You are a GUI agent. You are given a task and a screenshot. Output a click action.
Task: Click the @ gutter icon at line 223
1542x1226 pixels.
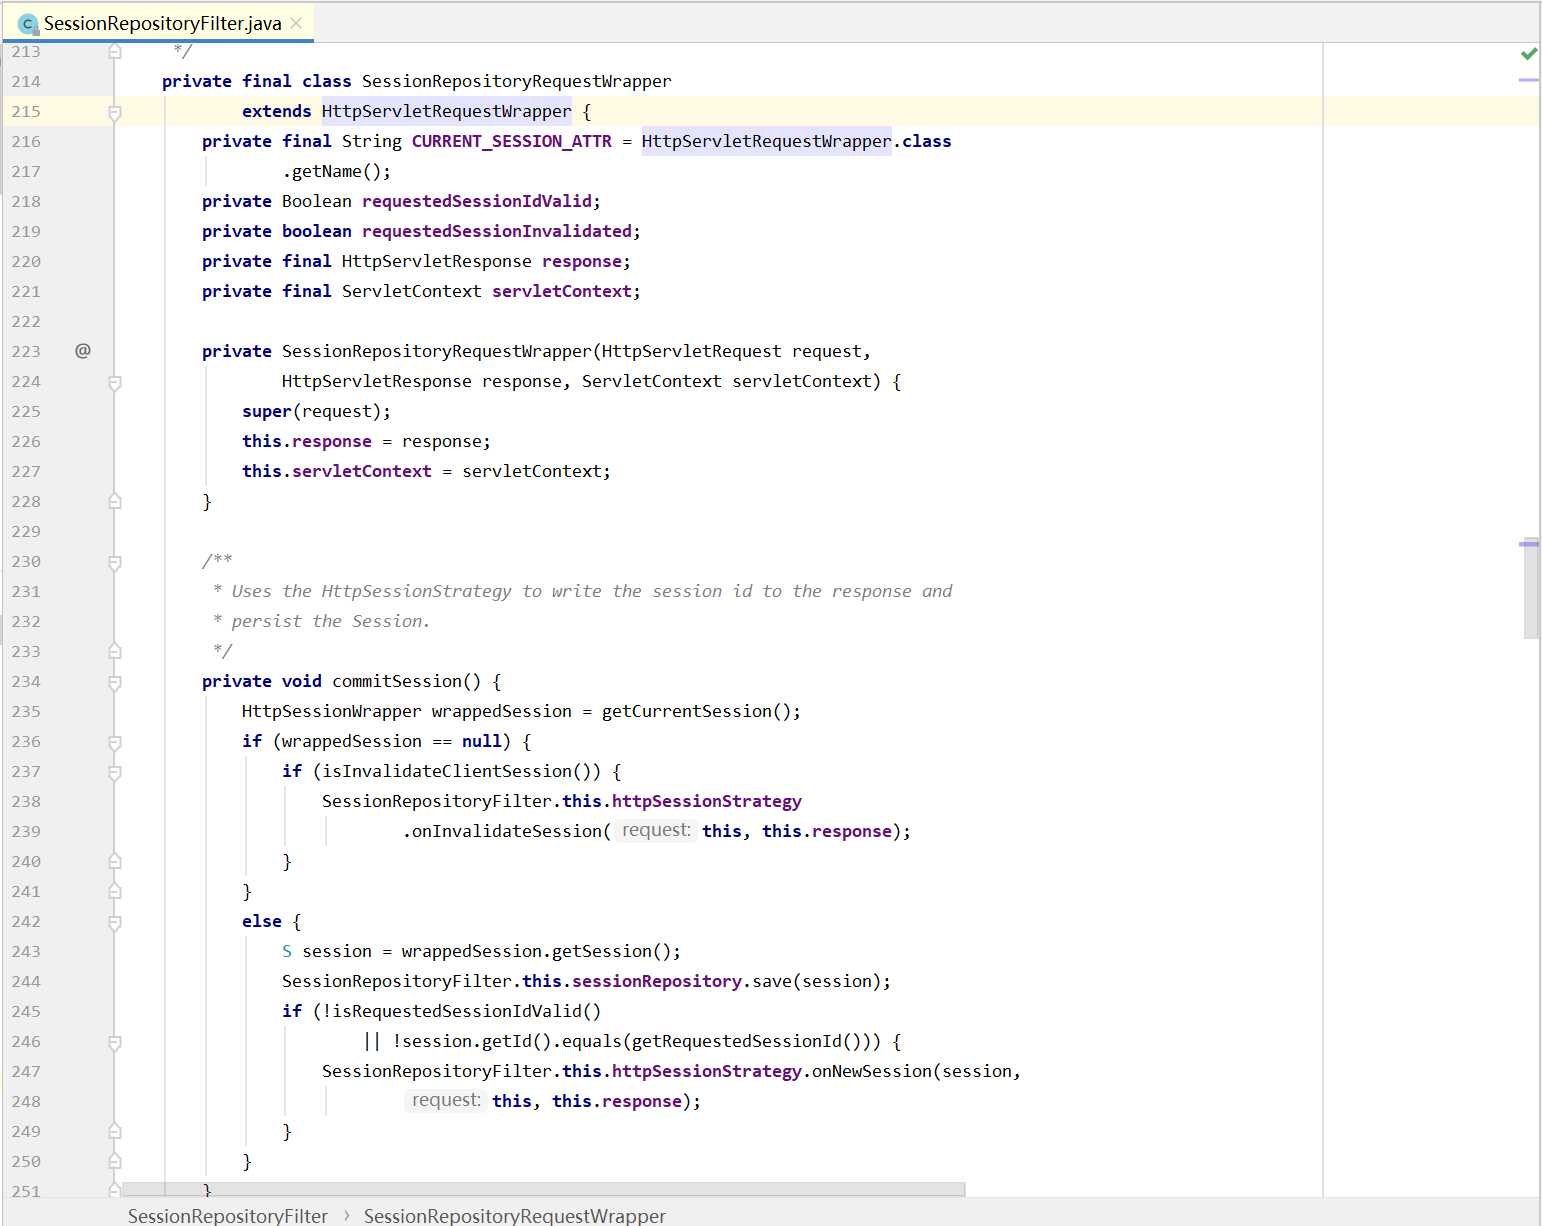pos(83,351)
